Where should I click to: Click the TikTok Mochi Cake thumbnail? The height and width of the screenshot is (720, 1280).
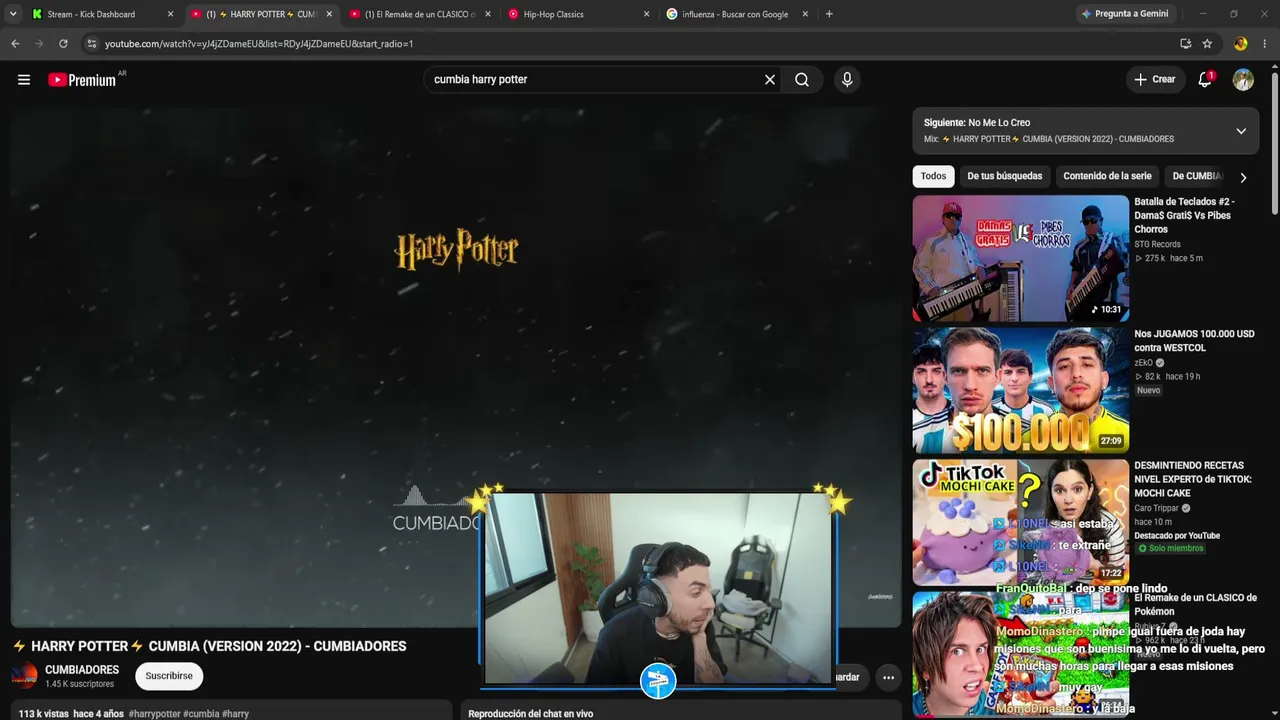(x=1020, y=522)
